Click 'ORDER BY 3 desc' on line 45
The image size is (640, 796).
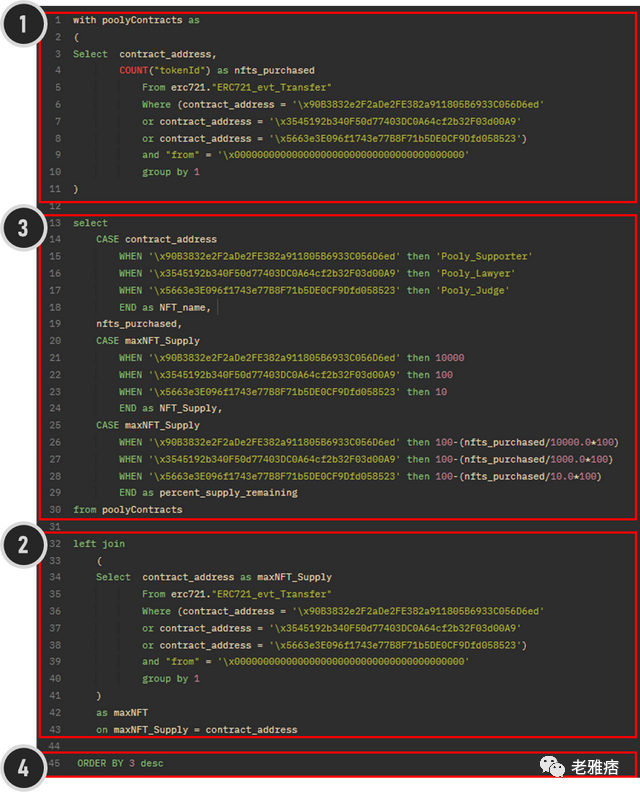pos(120,764)
